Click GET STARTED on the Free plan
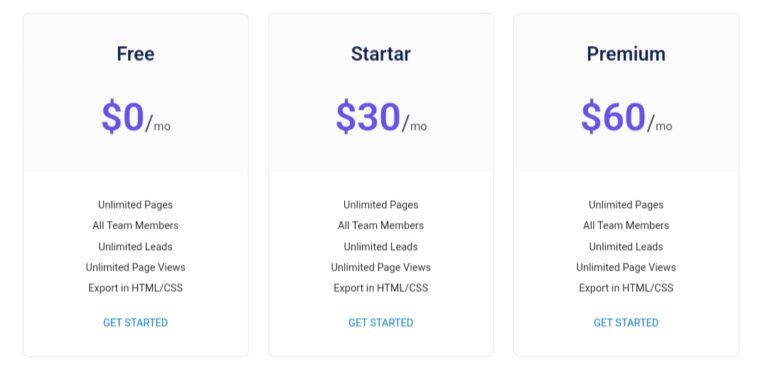Viewport: 768px width, 366px height. 136,322
